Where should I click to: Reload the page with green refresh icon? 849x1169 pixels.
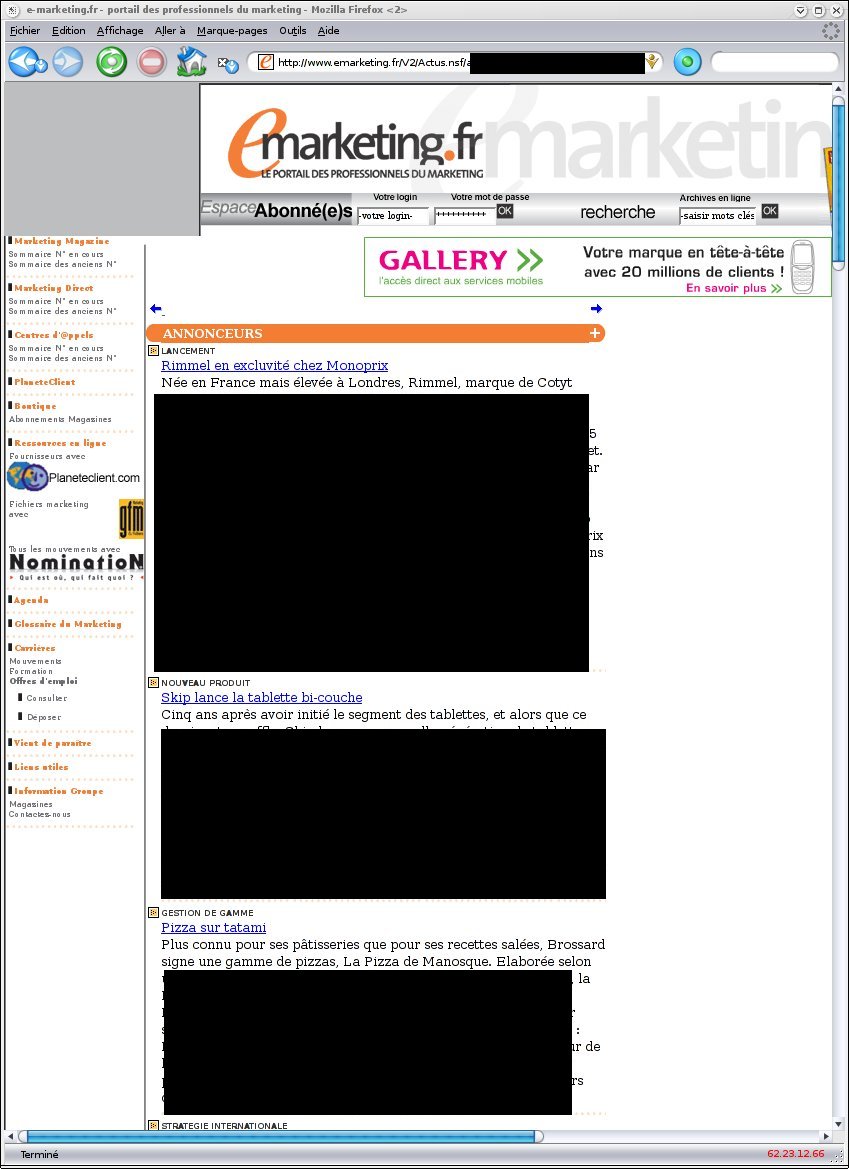tap(112, 62)
